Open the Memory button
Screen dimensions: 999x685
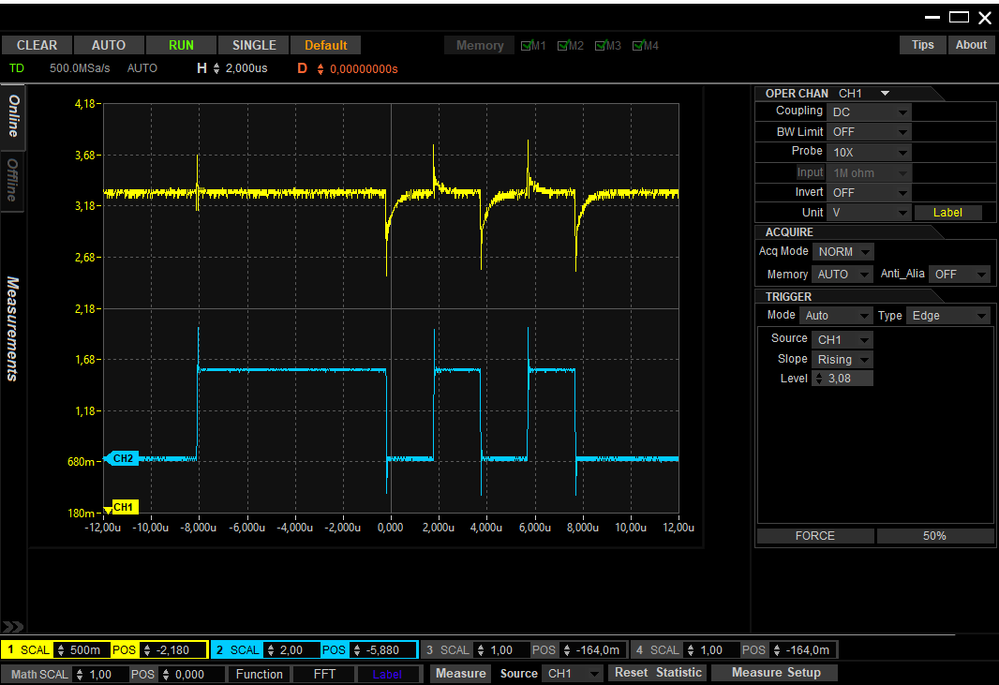(x=480, y=45)
